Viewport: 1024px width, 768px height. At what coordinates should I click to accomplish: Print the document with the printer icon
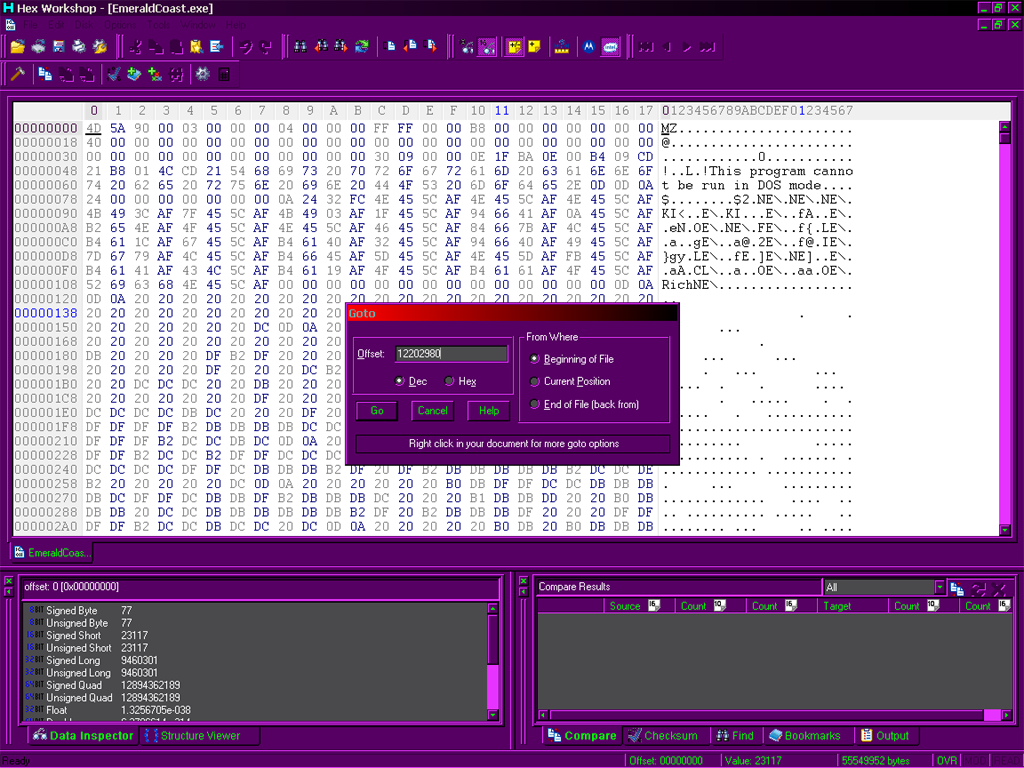pyautogui.click(x=79, y=47)
